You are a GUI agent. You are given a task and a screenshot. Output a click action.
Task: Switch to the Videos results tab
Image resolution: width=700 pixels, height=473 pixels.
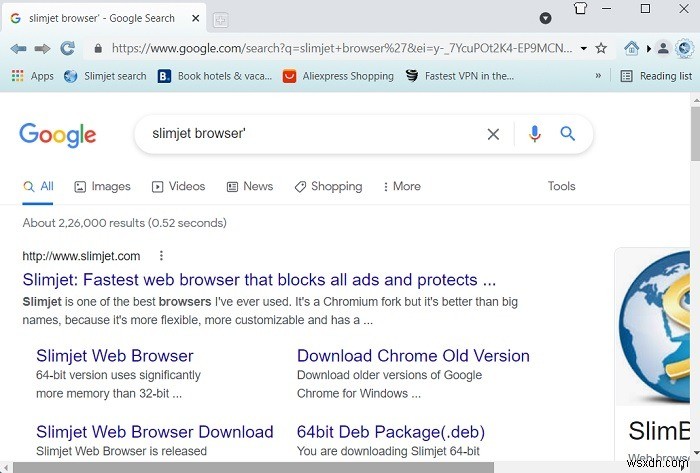pyautogui.click(x=178, y=186)
